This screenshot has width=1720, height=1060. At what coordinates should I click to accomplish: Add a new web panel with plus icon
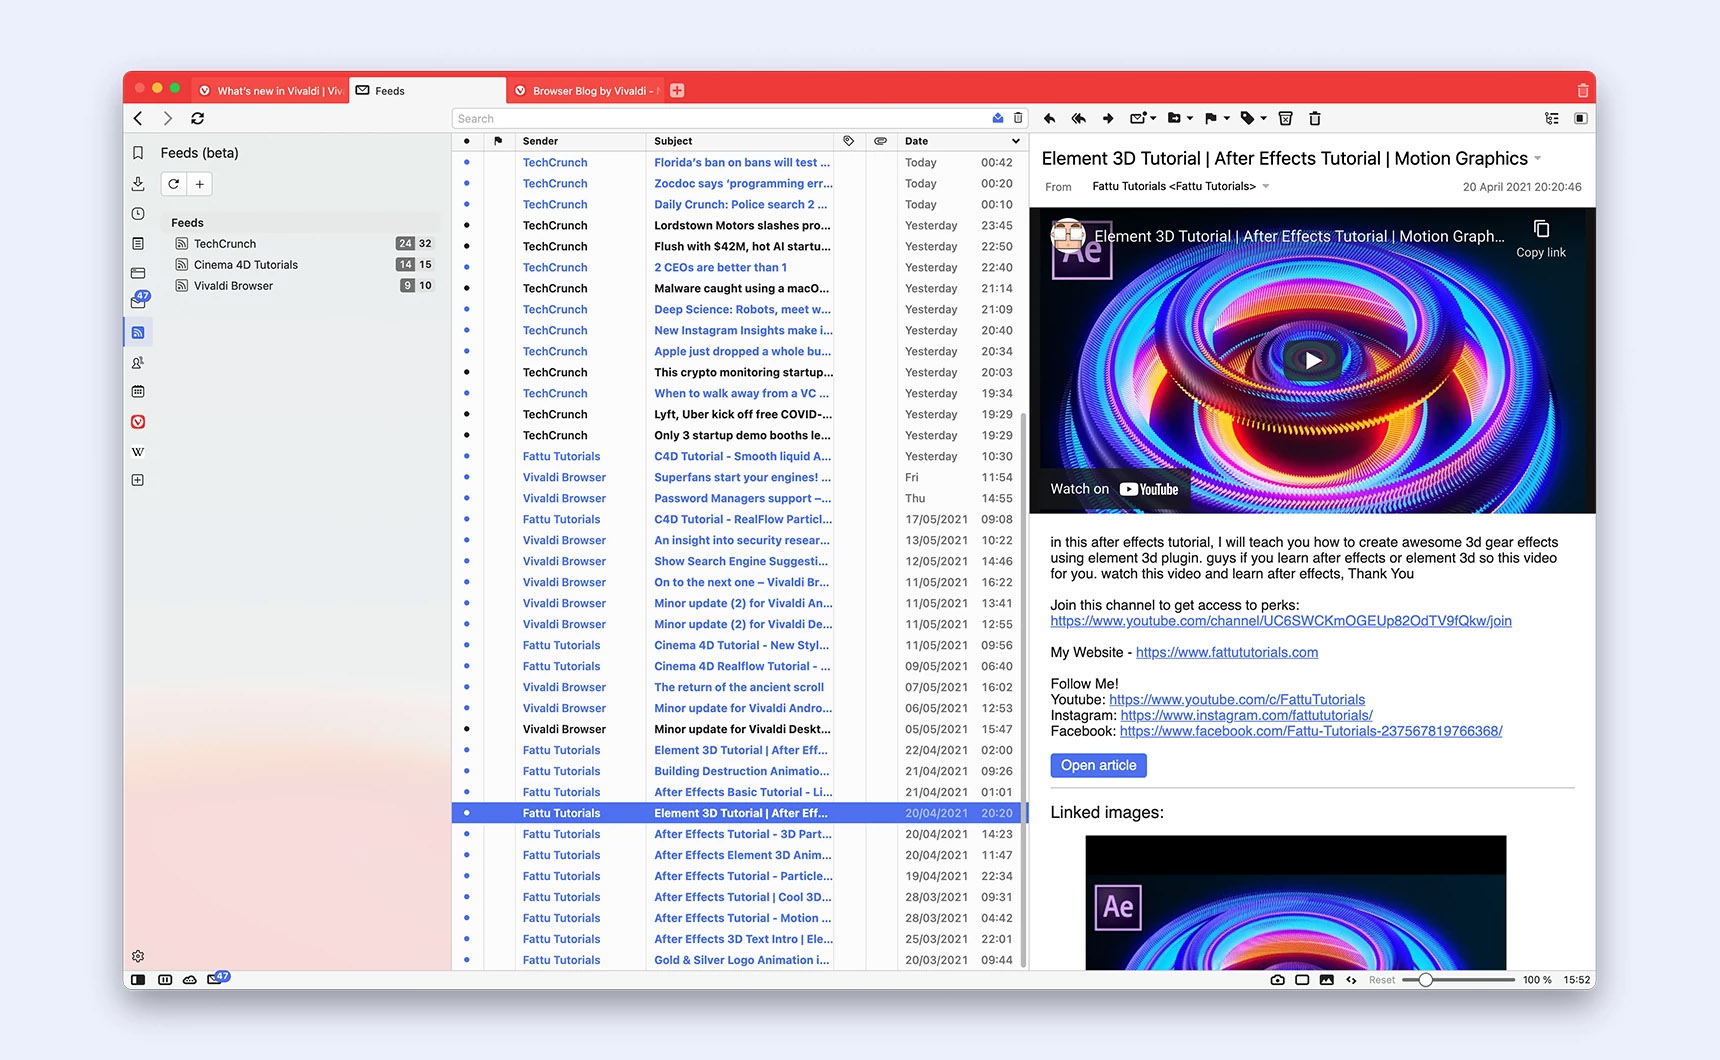138,480
